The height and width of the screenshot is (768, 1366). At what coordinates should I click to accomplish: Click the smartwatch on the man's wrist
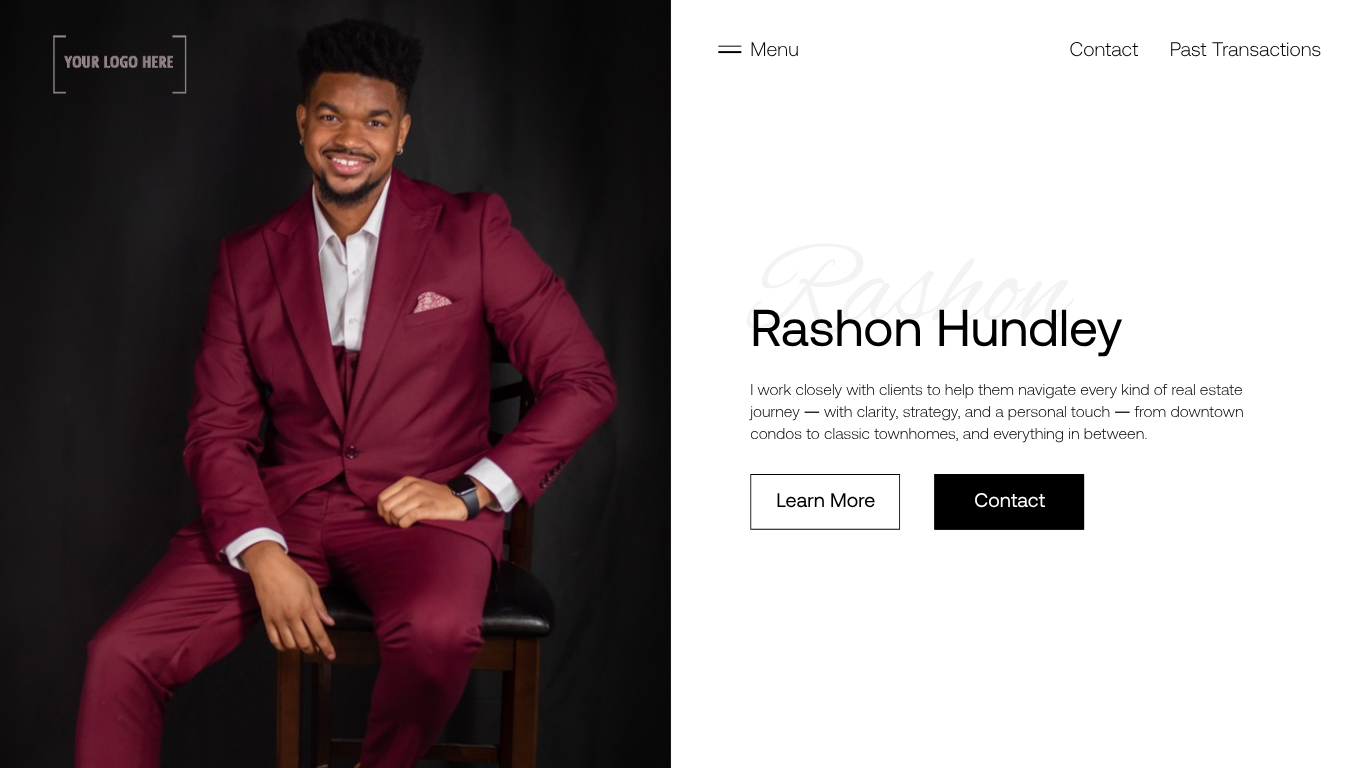463,495
